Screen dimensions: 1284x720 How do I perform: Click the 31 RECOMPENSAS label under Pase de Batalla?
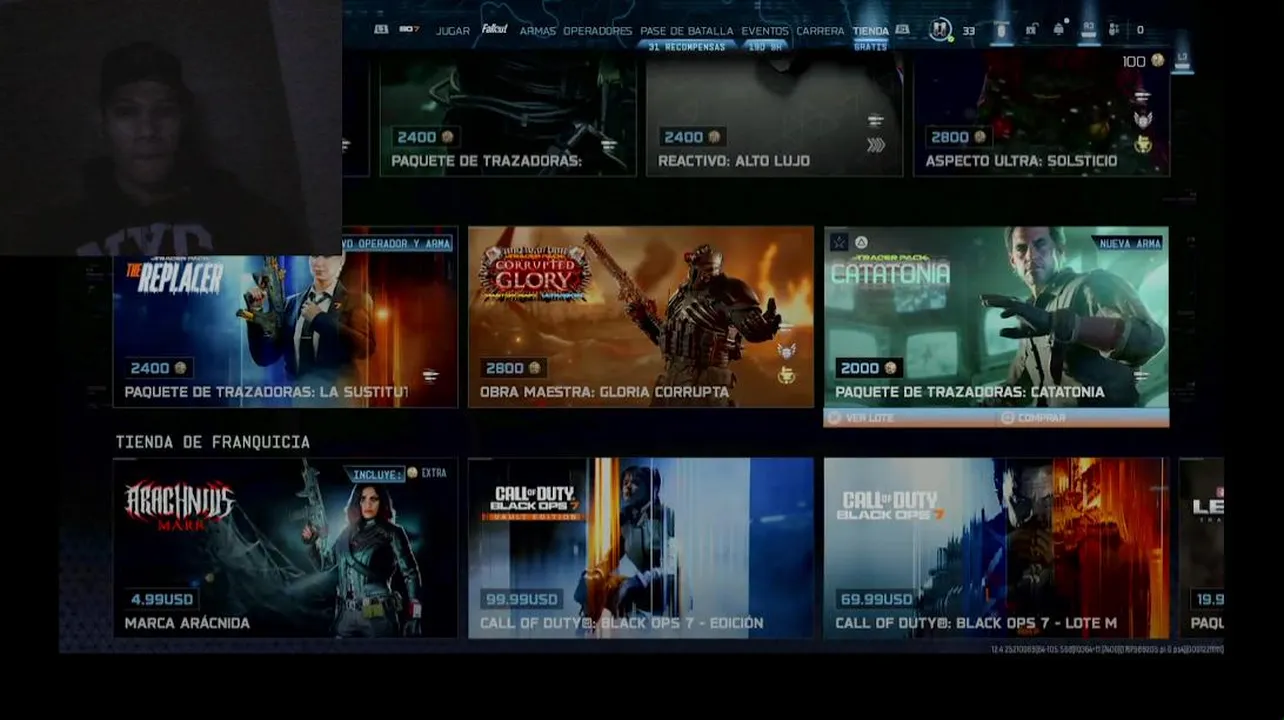point(686,47)
